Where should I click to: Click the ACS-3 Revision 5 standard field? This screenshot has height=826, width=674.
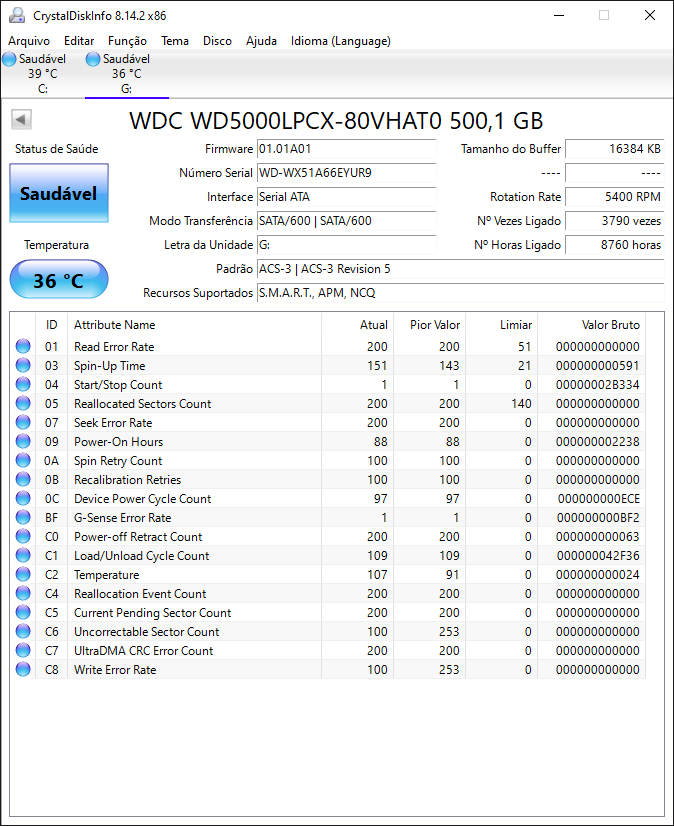(x=461, y=269)
